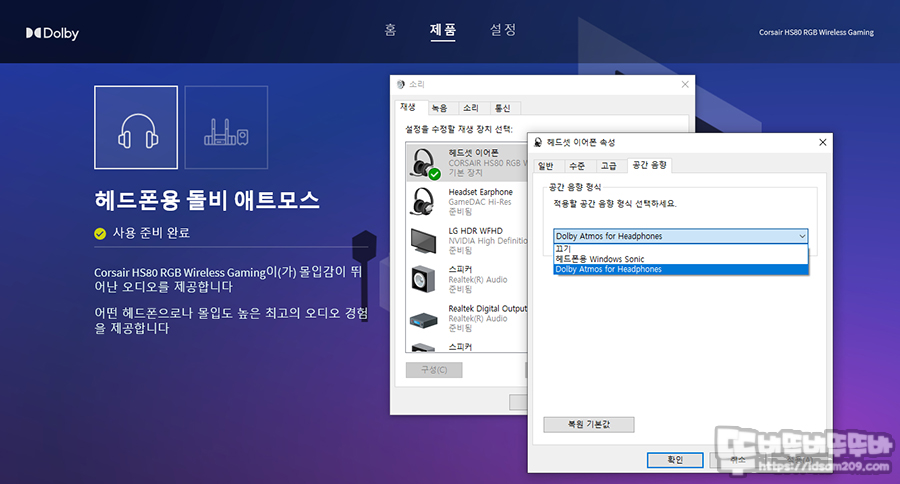This screenshot has width=900, height=484.
Task: Select the headphones product tile
Action: [136, 127]
